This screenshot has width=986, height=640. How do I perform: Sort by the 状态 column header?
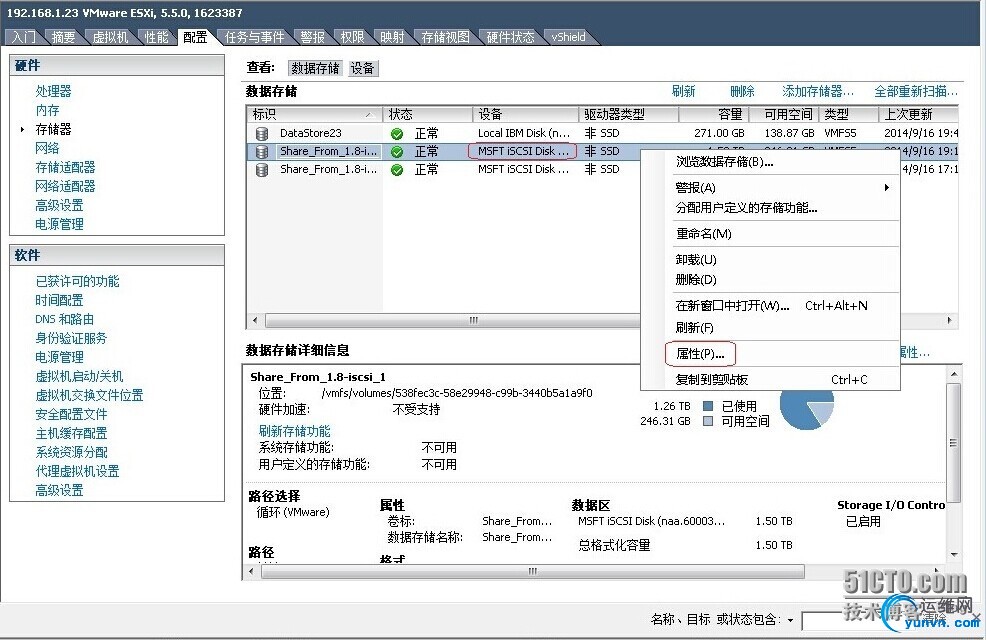428,114
